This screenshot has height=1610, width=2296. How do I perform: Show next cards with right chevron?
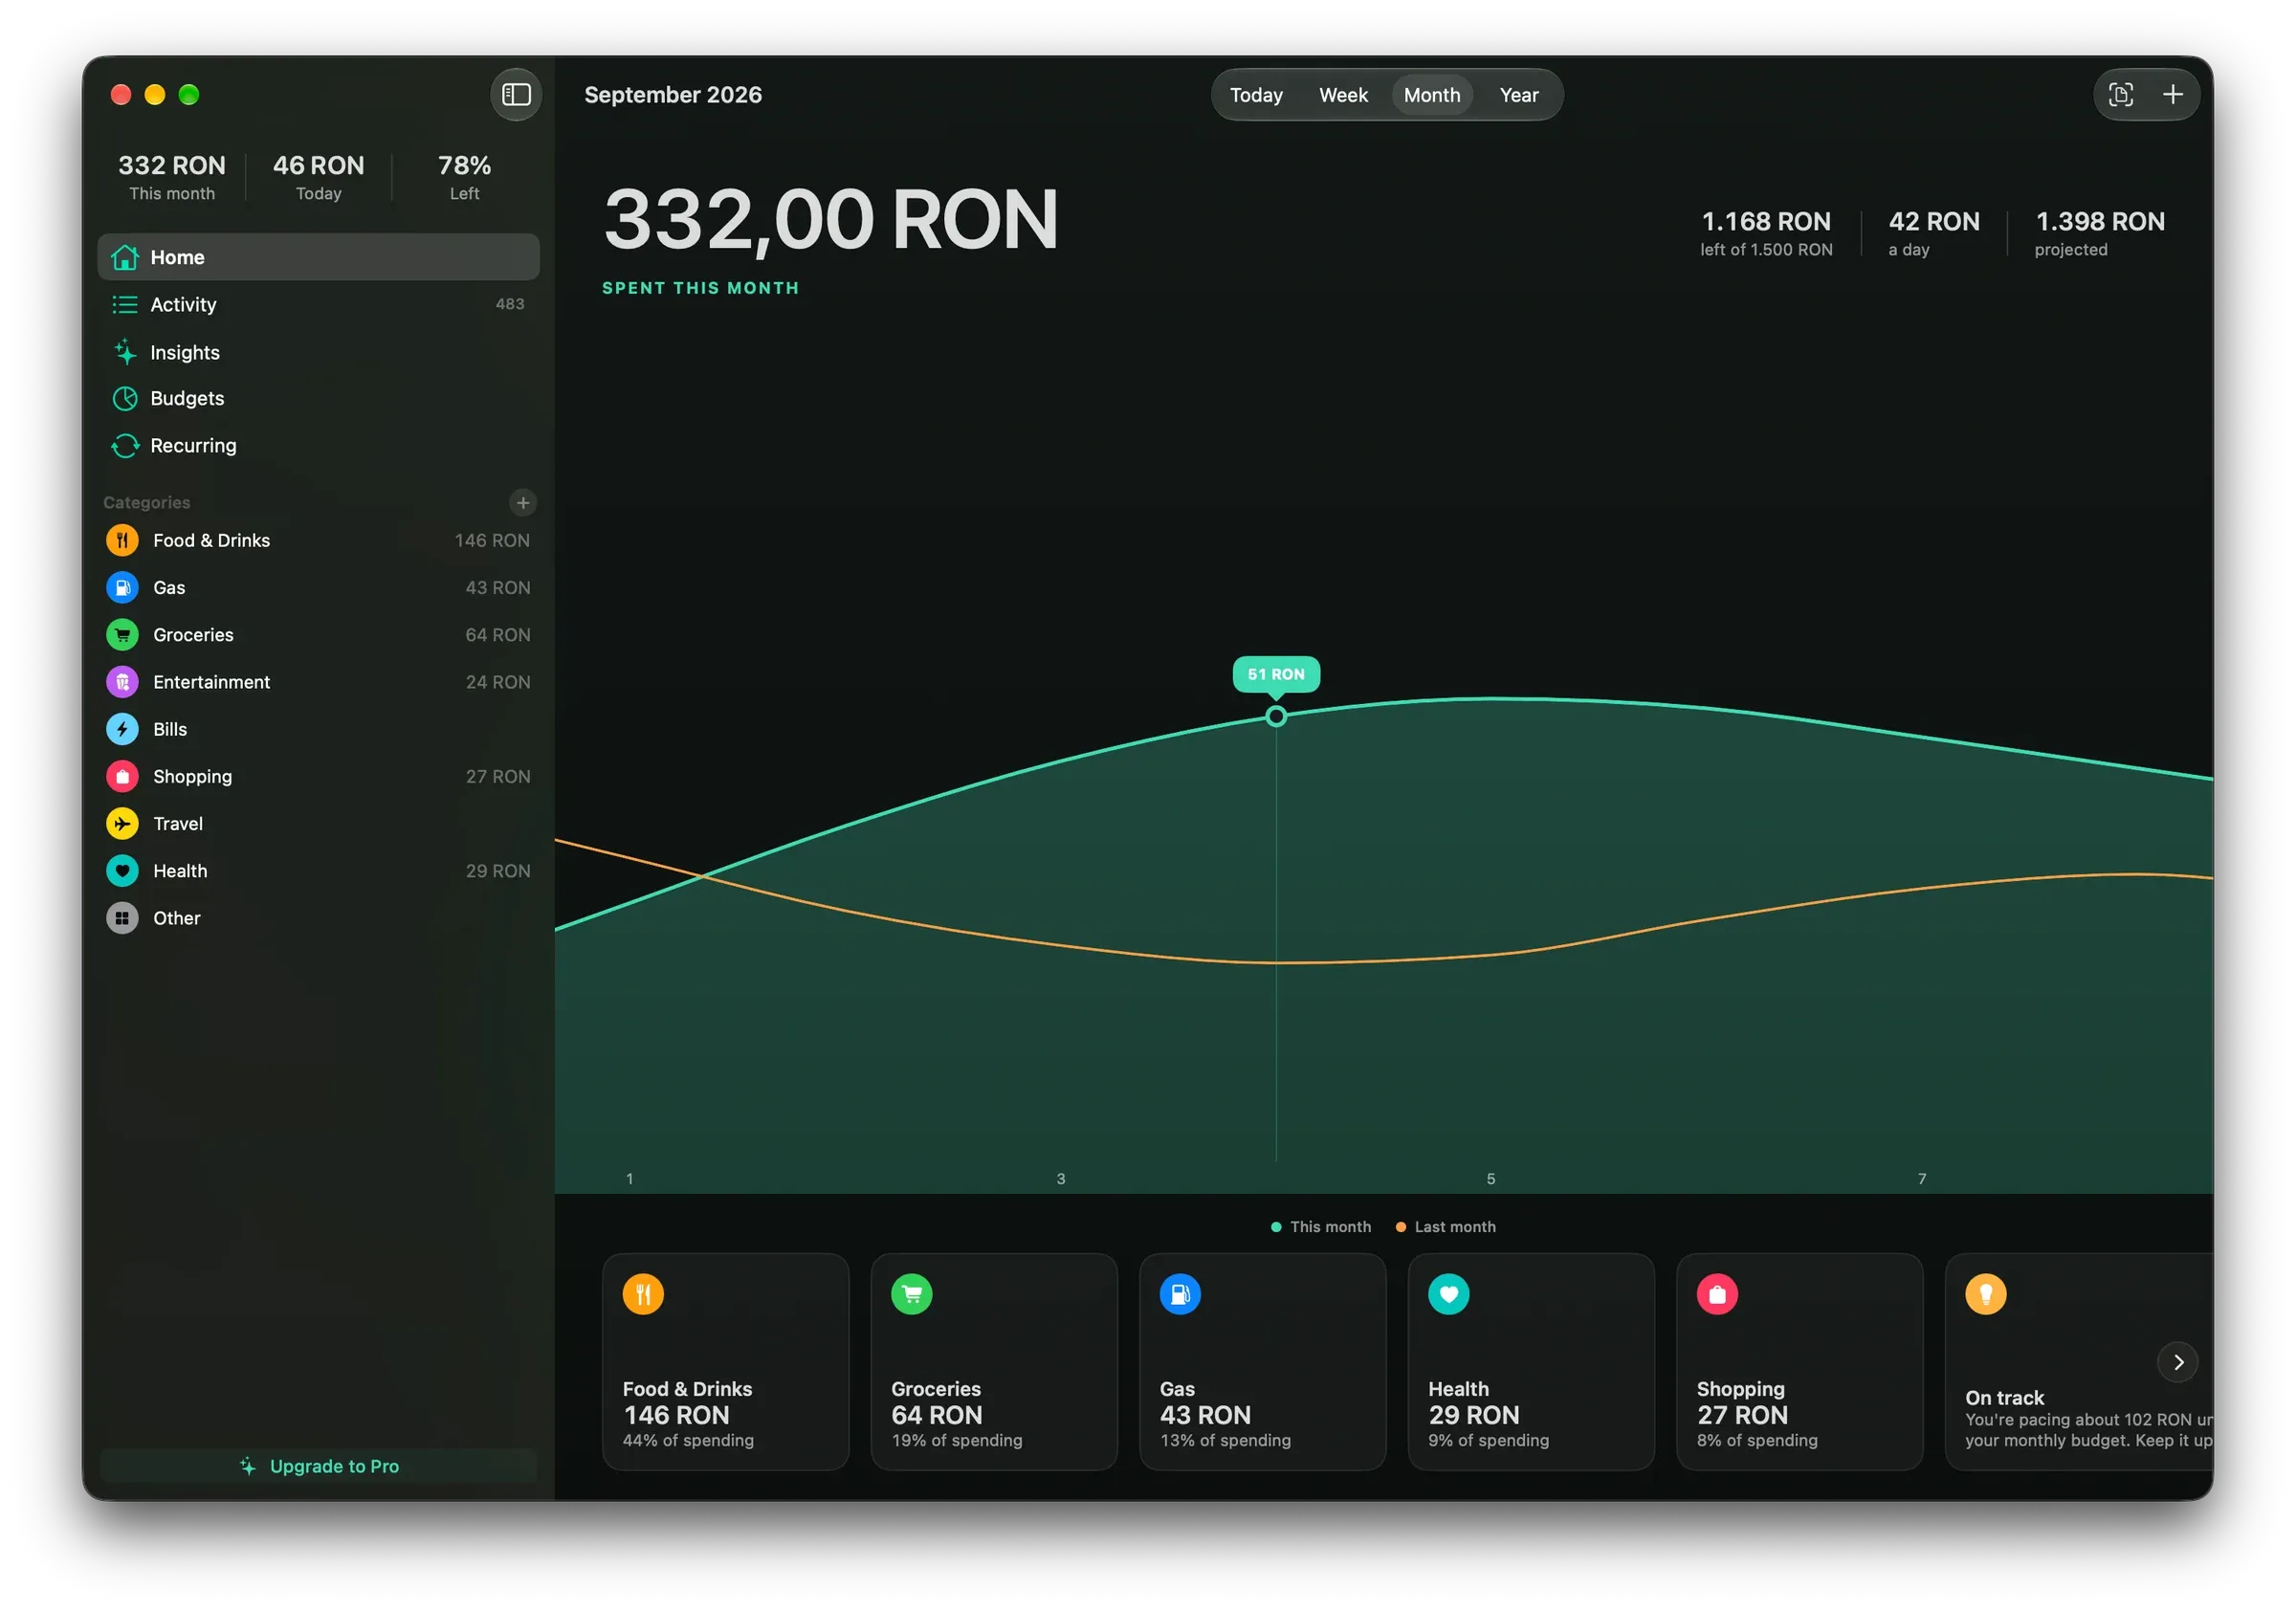[x=2178, y=1362]
